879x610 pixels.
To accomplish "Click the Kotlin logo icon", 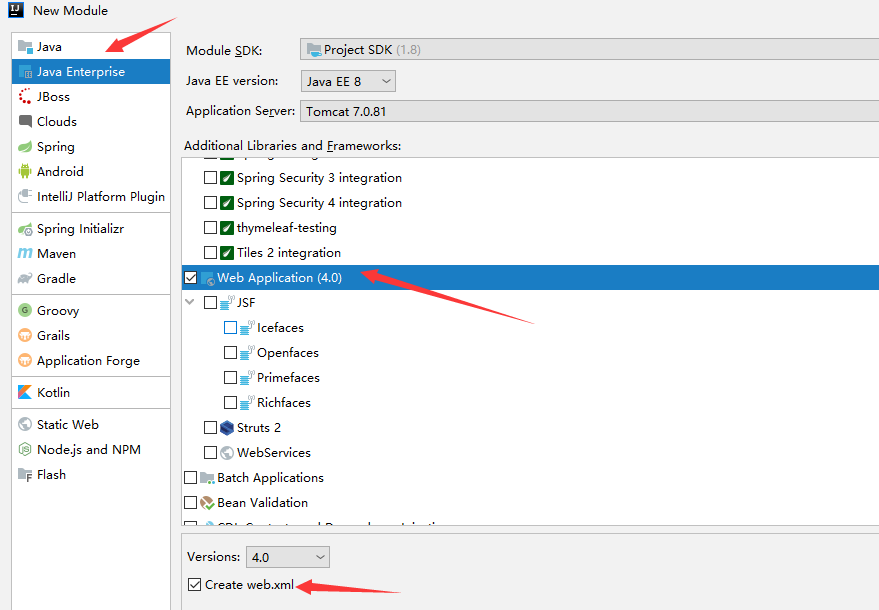I will (25, 392).
